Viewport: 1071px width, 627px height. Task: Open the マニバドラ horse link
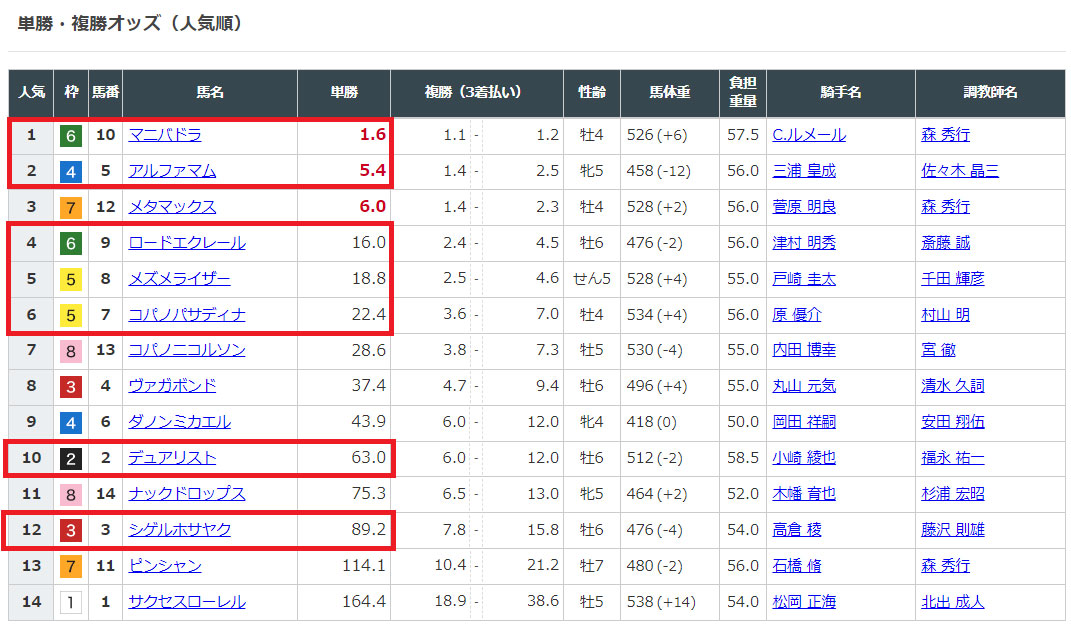pos(165,135)
